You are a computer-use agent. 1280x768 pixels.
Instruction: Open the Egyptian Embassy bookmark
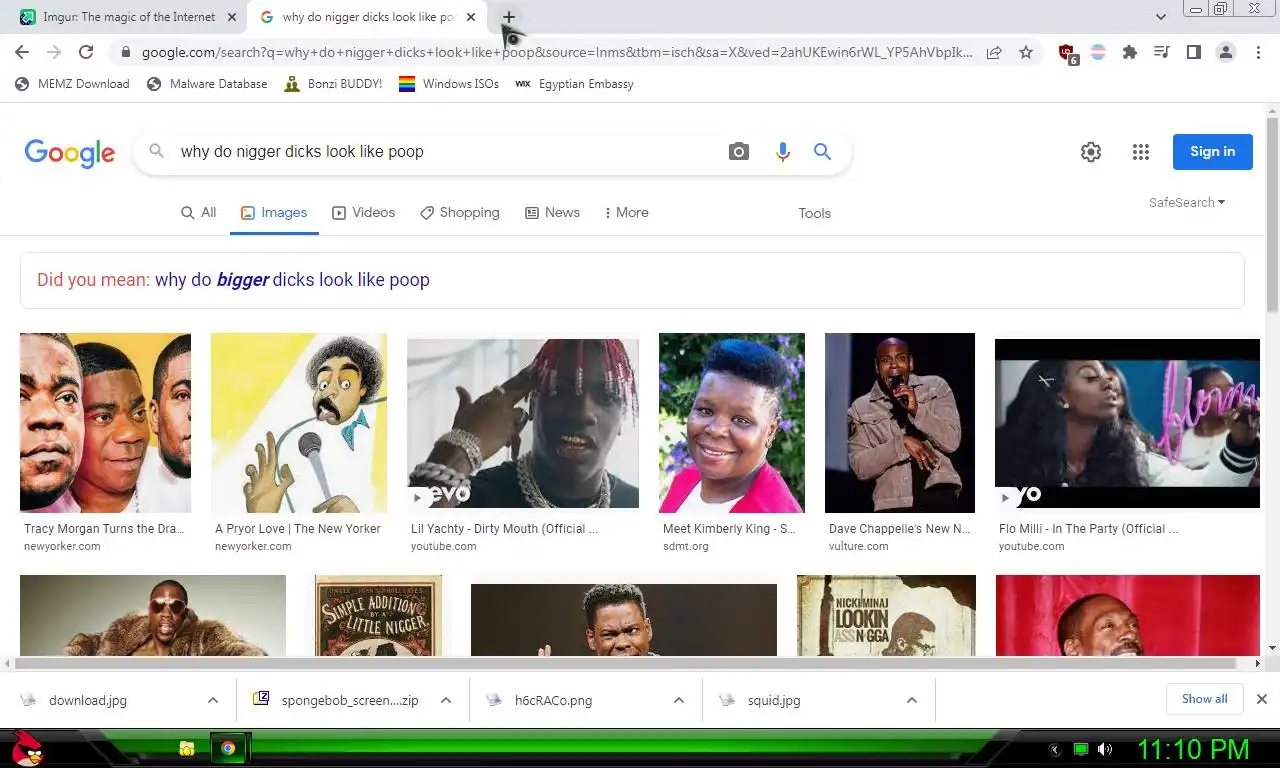574,84
